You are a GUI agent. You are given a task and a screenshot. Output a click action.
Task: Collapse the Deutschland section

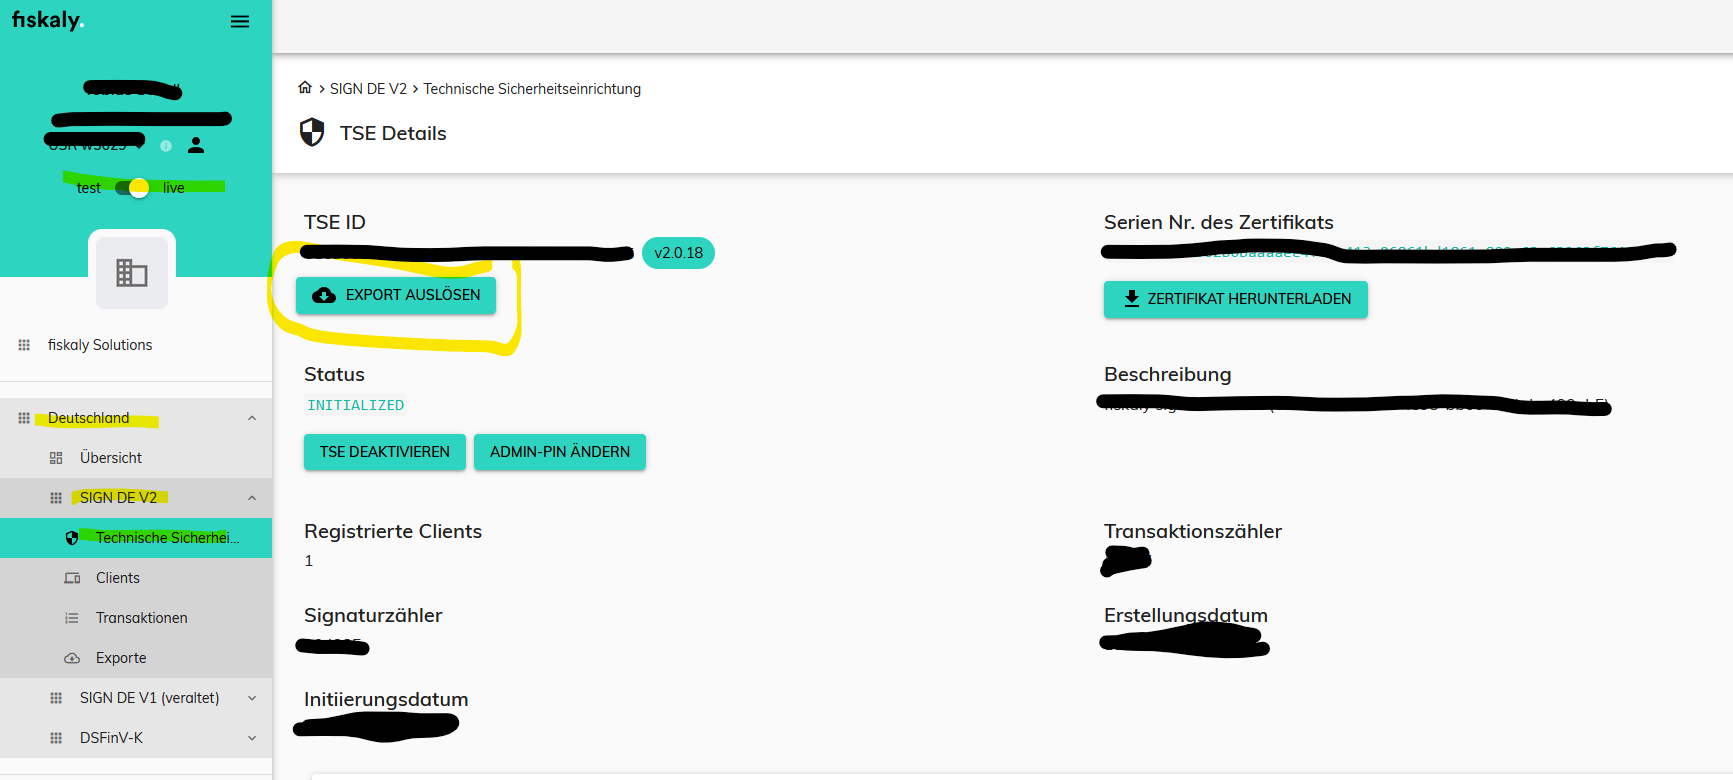[x=252, y=418]
